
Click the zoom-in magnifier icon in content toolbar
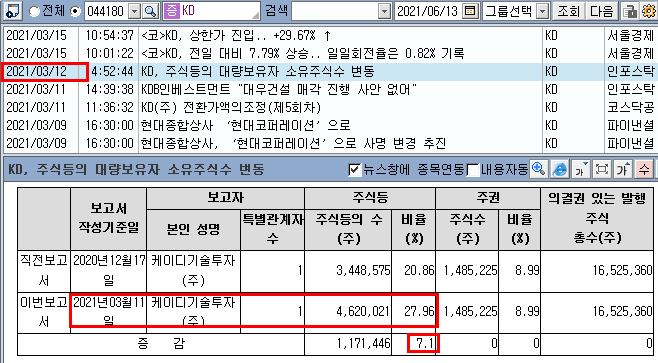point(538,170)
